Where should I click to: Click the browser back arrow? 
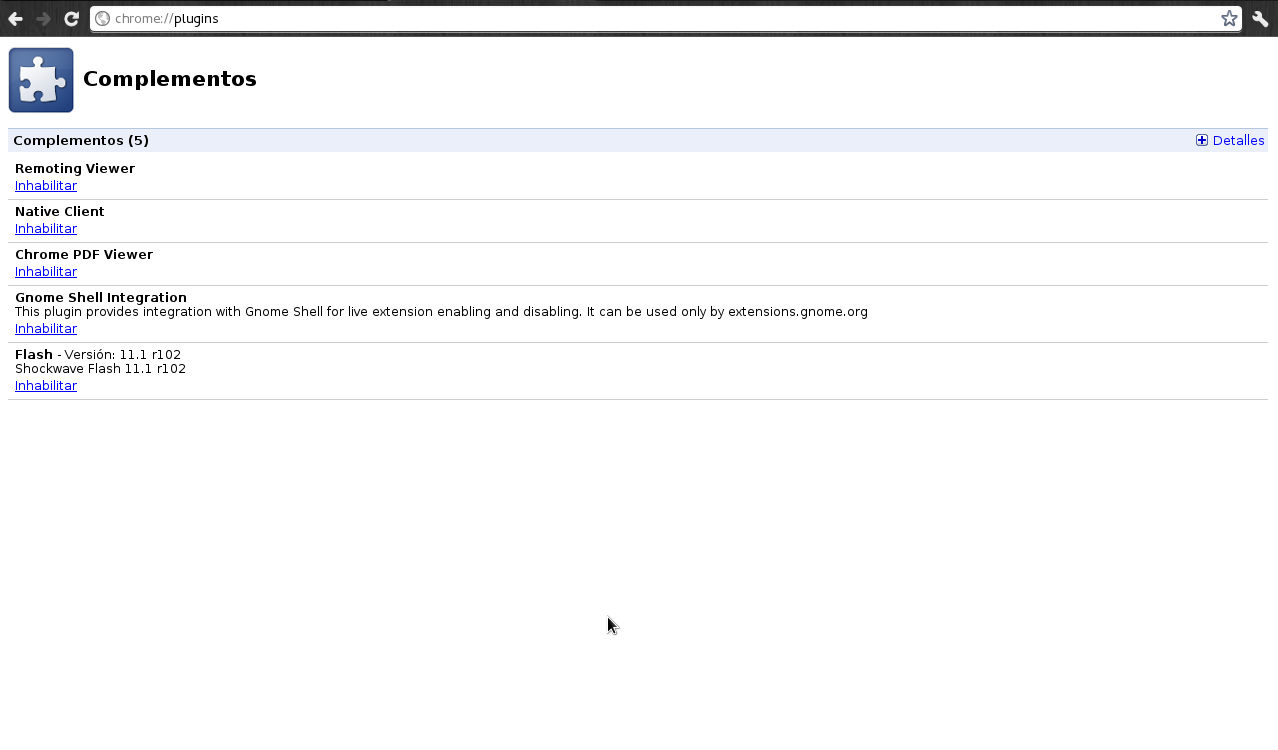tap(15, 19)
